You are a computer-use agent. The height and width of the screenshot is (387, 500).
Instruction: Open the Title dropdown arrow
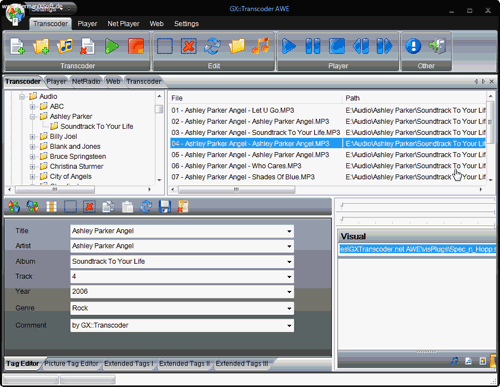(x=289, y=231)
